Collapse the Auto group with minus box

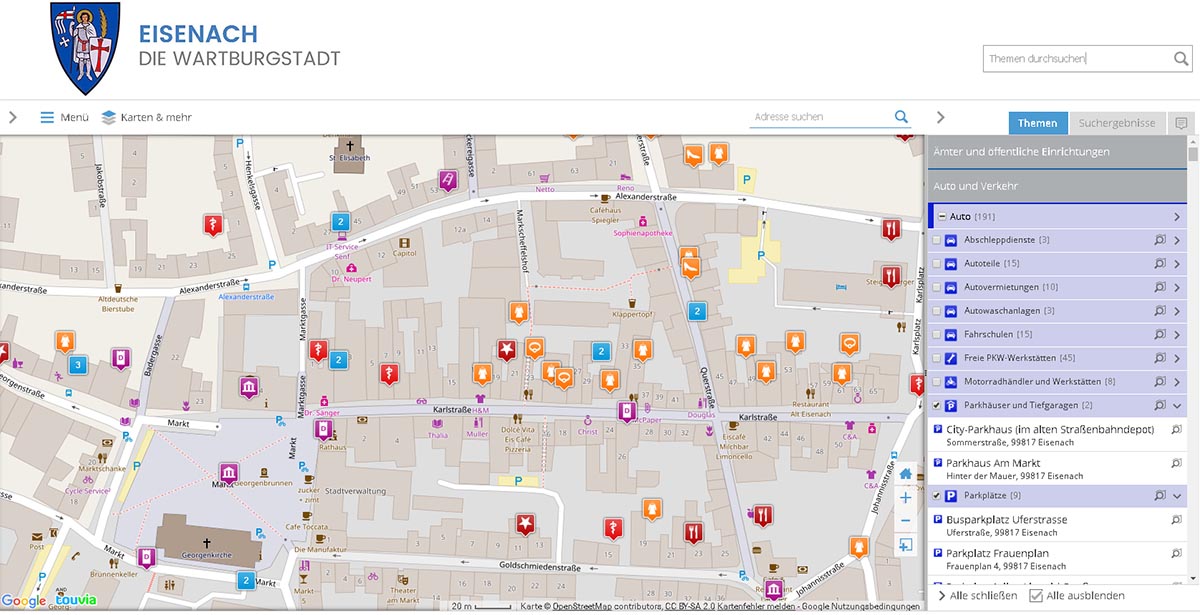point(942,216)
